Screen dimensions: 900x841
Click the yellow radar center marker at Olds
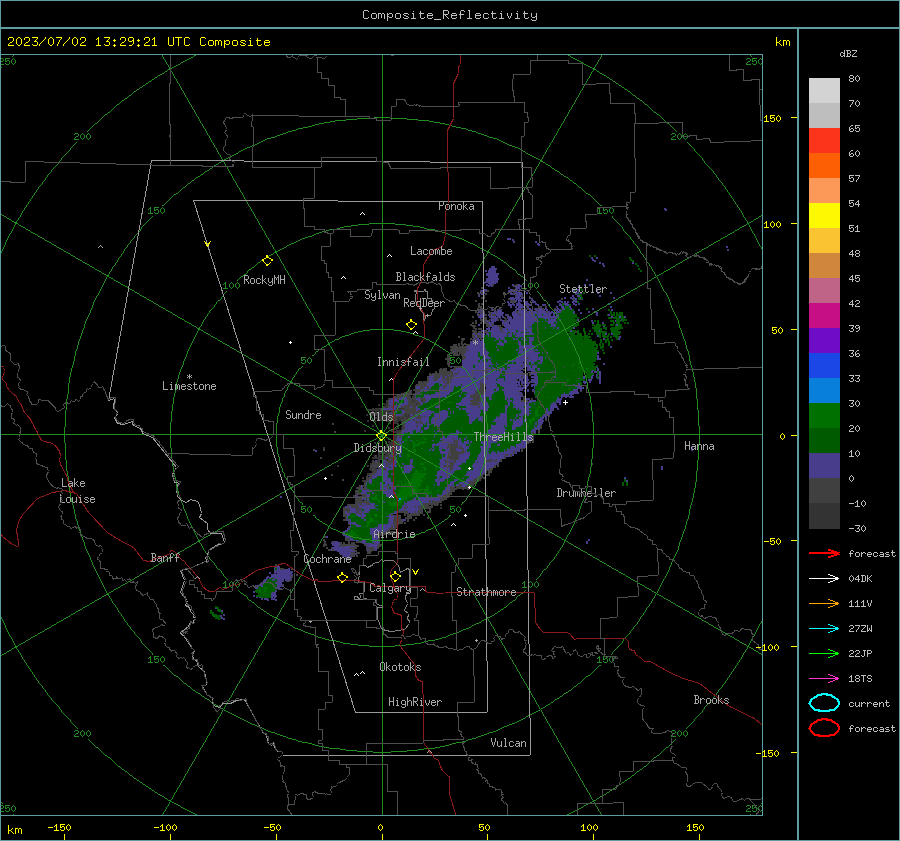(381, 436)
